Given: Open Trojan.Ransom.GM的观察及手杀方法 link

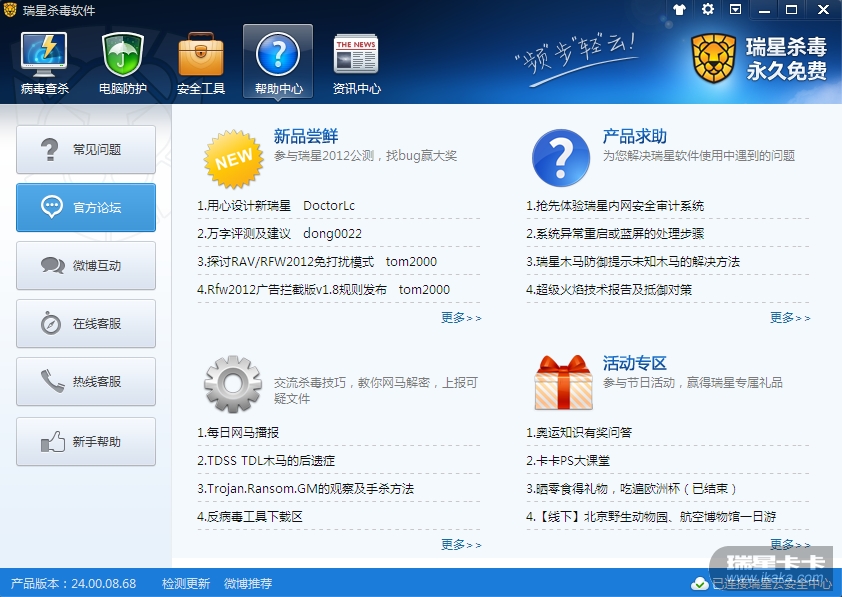Looking at the screenshot, I should pos(306,489).
